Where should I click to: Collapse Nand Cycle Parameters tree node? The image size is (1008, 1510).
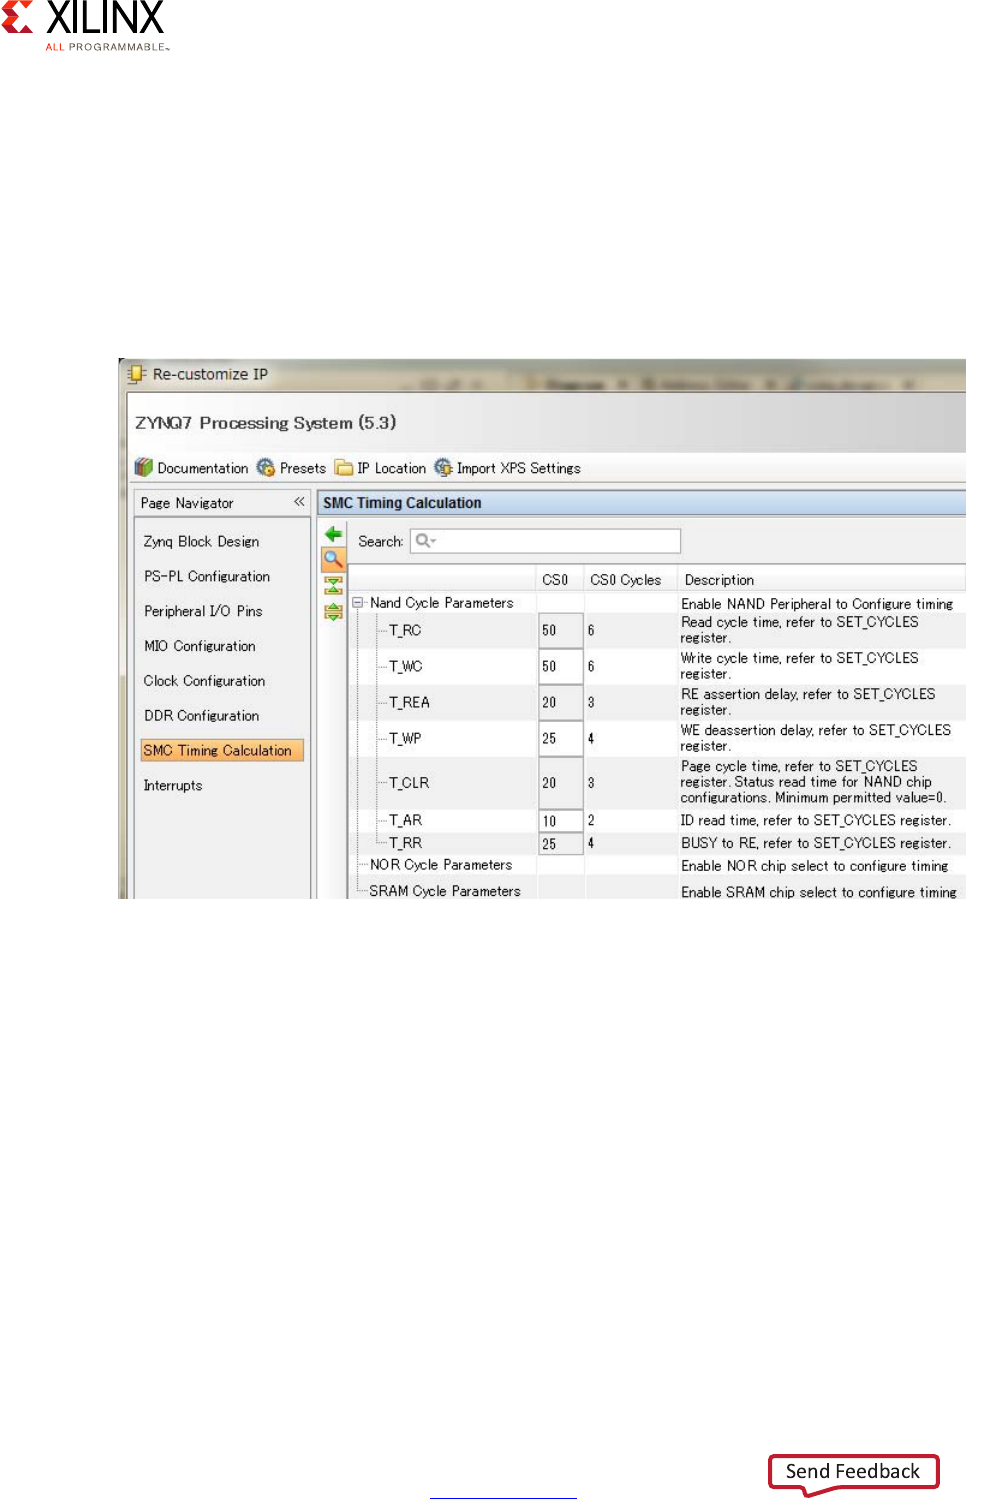click(x=358, y=603)
